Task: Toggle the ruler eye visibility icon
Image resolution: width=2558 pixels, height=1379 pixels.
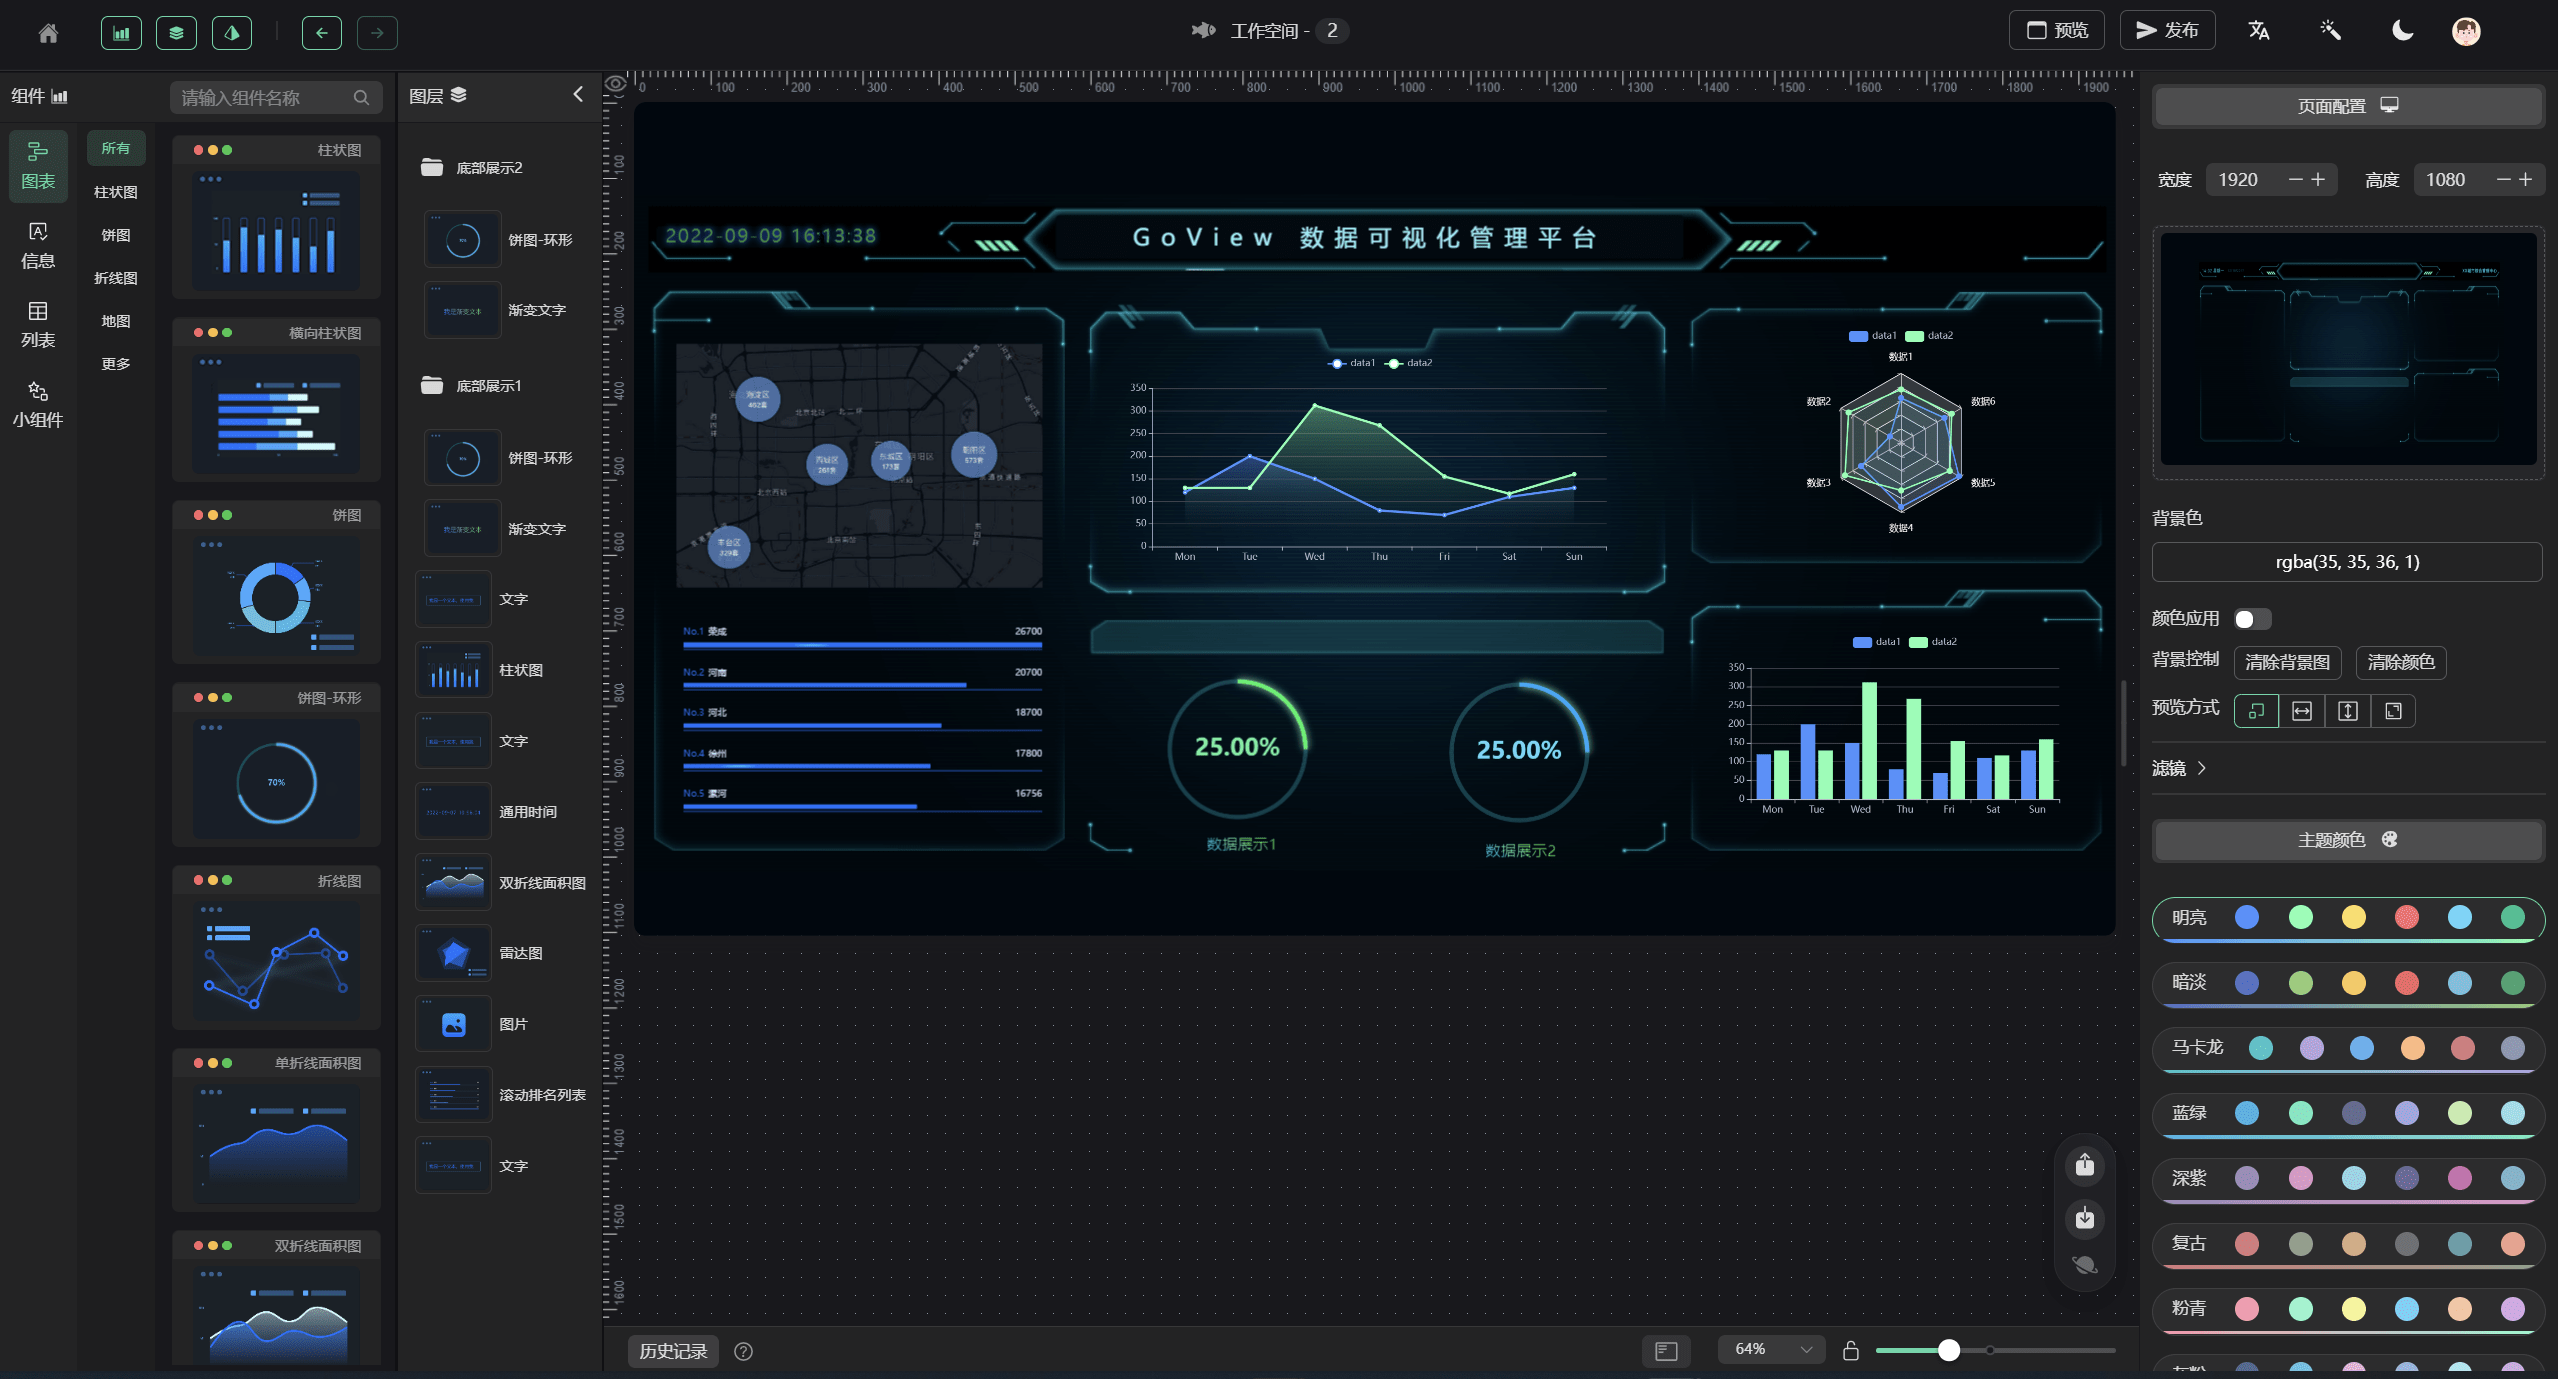Action: pos(616,85)
